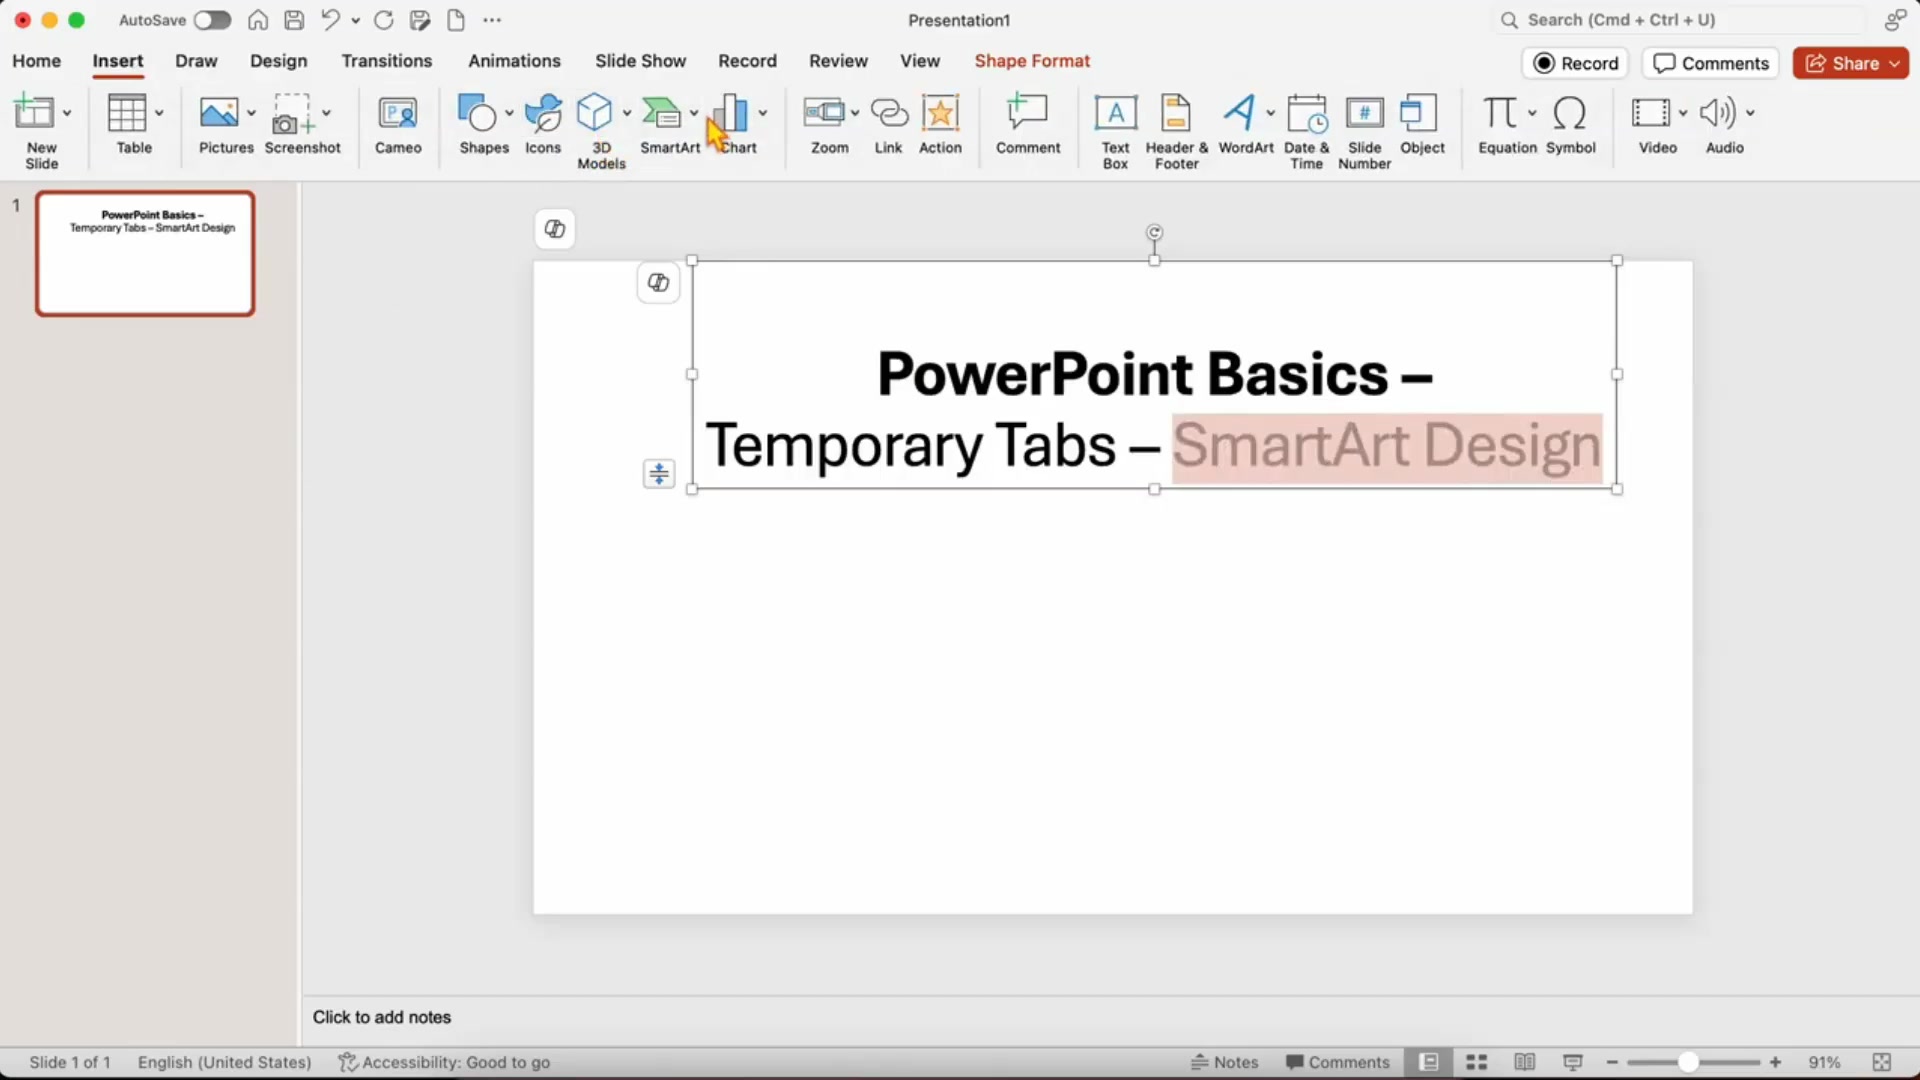Switch to Reading view
Viewport: 1920px width, 1080px height.
(1524, 1062)
